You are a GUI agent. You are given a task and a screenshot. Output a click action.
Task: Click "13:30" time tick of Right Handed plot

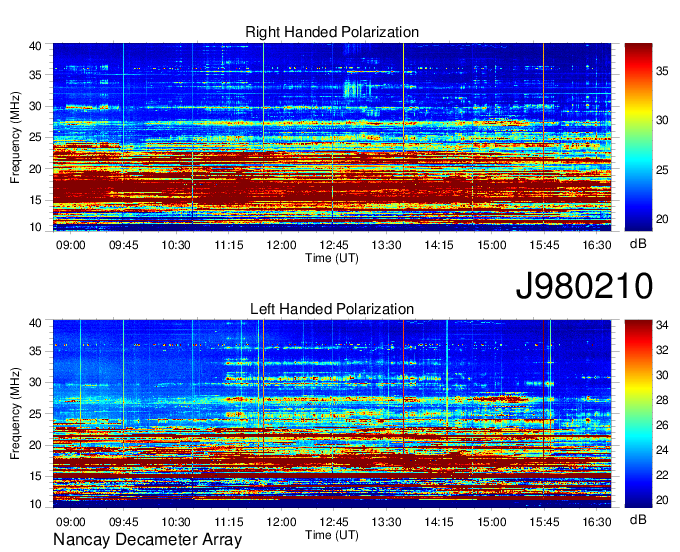pos(386,245)
